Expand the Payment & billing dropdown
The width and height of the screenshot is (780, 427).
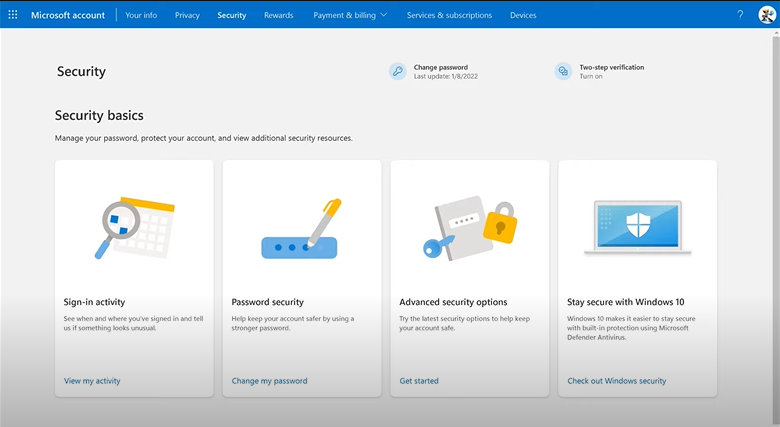tap(350, 15)
